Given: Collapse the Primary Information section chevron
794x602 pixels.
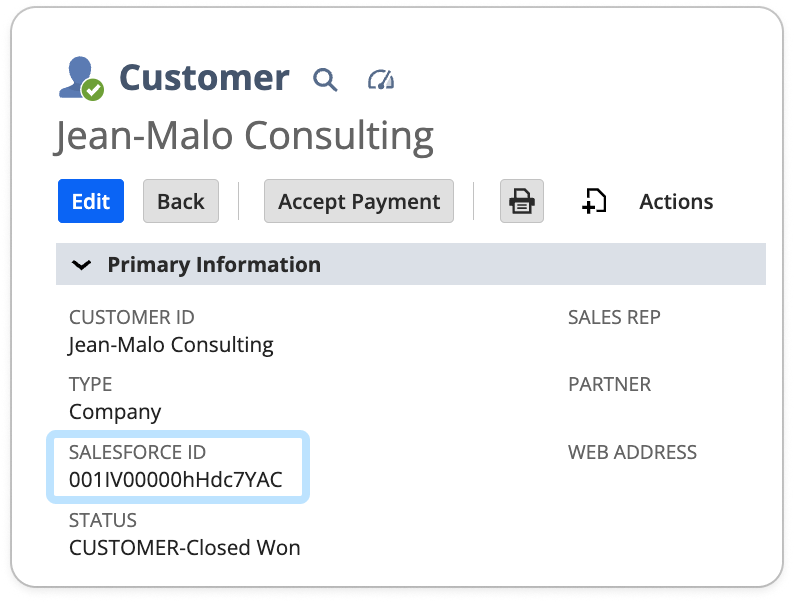Looking at the screenshot, I should coord(82,265).
